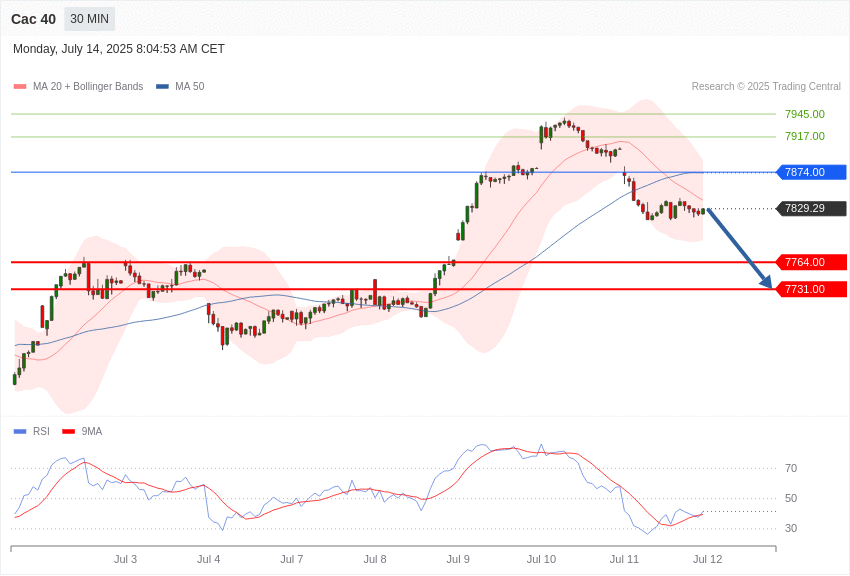Click the RSI 50 axis value
The image size is (850, 576).
791,499
